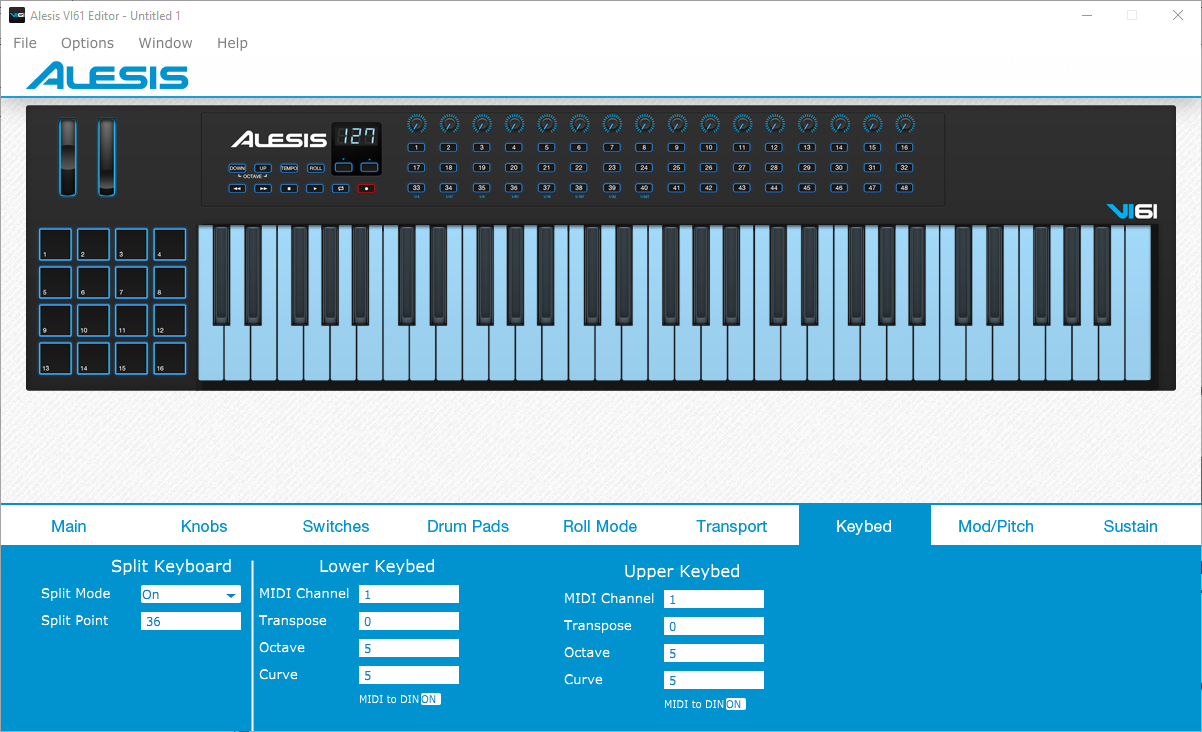Select the ROLL button on the keyboard
This screenshot has width=1202, height=732.
click(315, 168)
